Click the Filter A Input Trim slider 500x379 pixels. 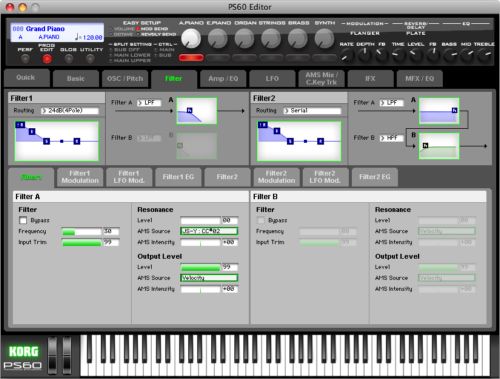81,243
